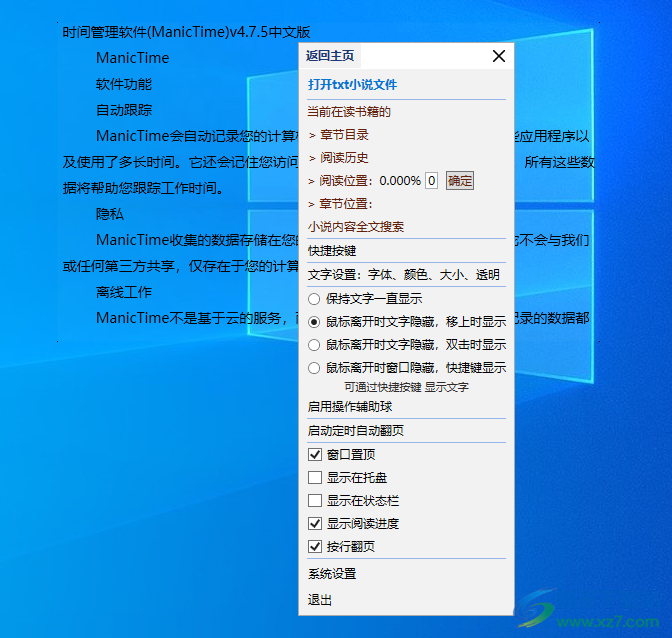Toggle 显示阅读进度 checkbox
672x638 pixels.
pyautogui.click(x=315, y=524)
